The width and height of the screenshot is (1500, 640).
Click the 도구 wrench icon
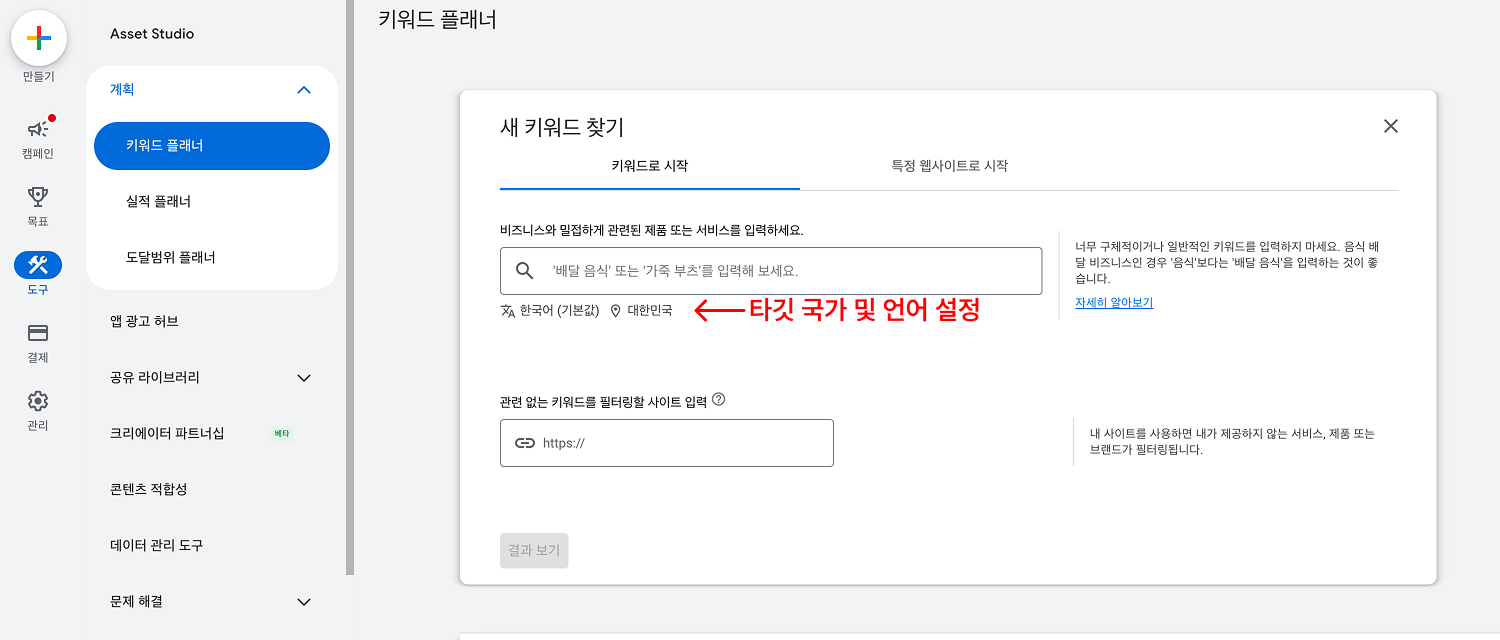coord(38,262)
